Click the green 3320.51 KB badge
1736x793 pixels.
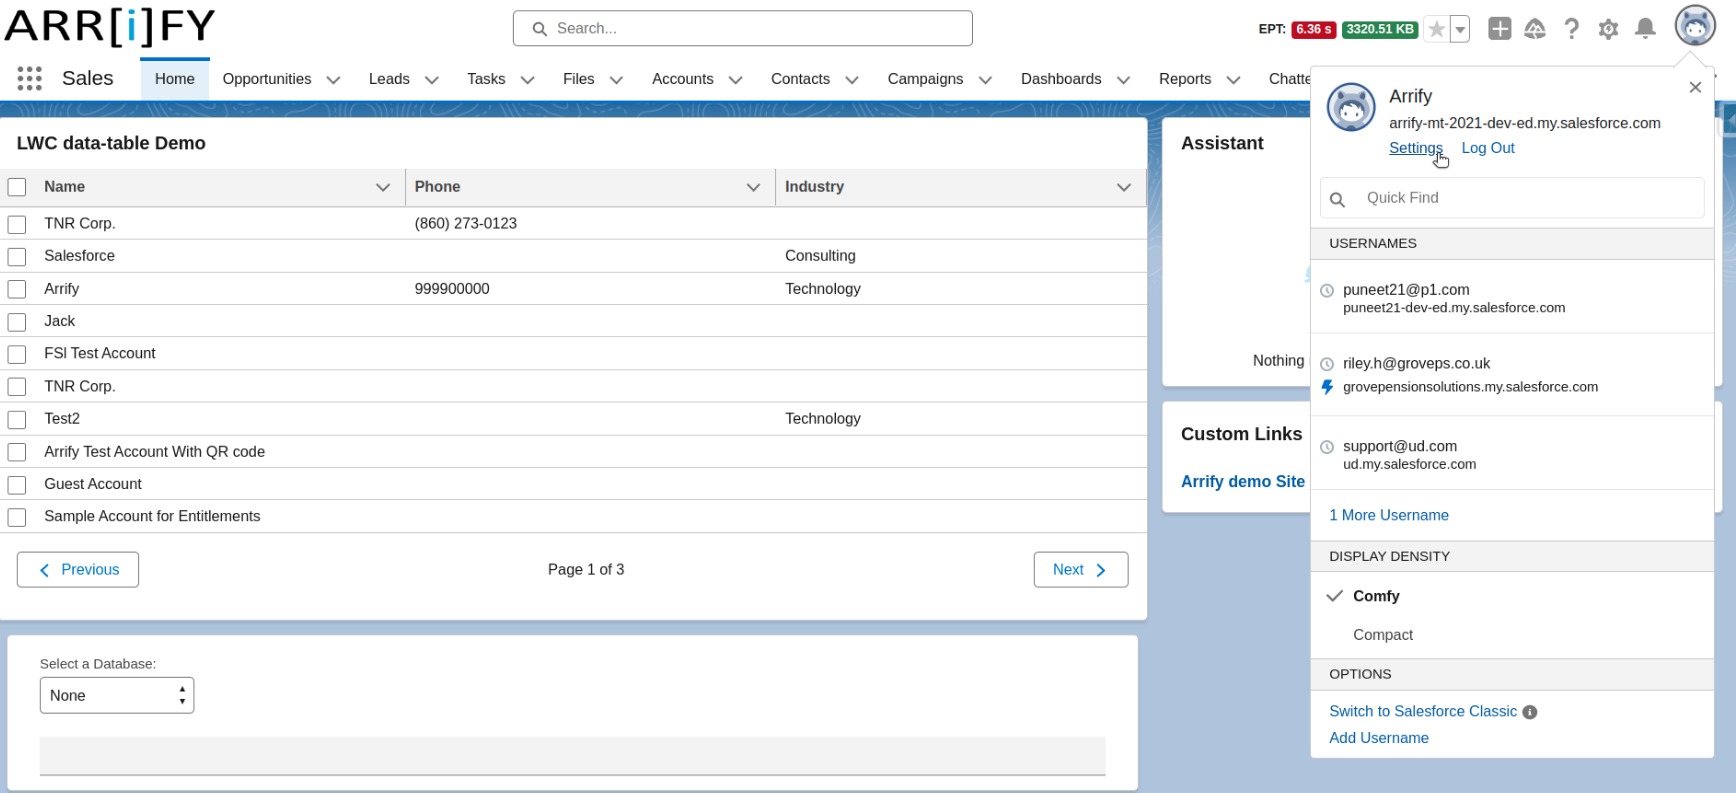coord(1380,29)
